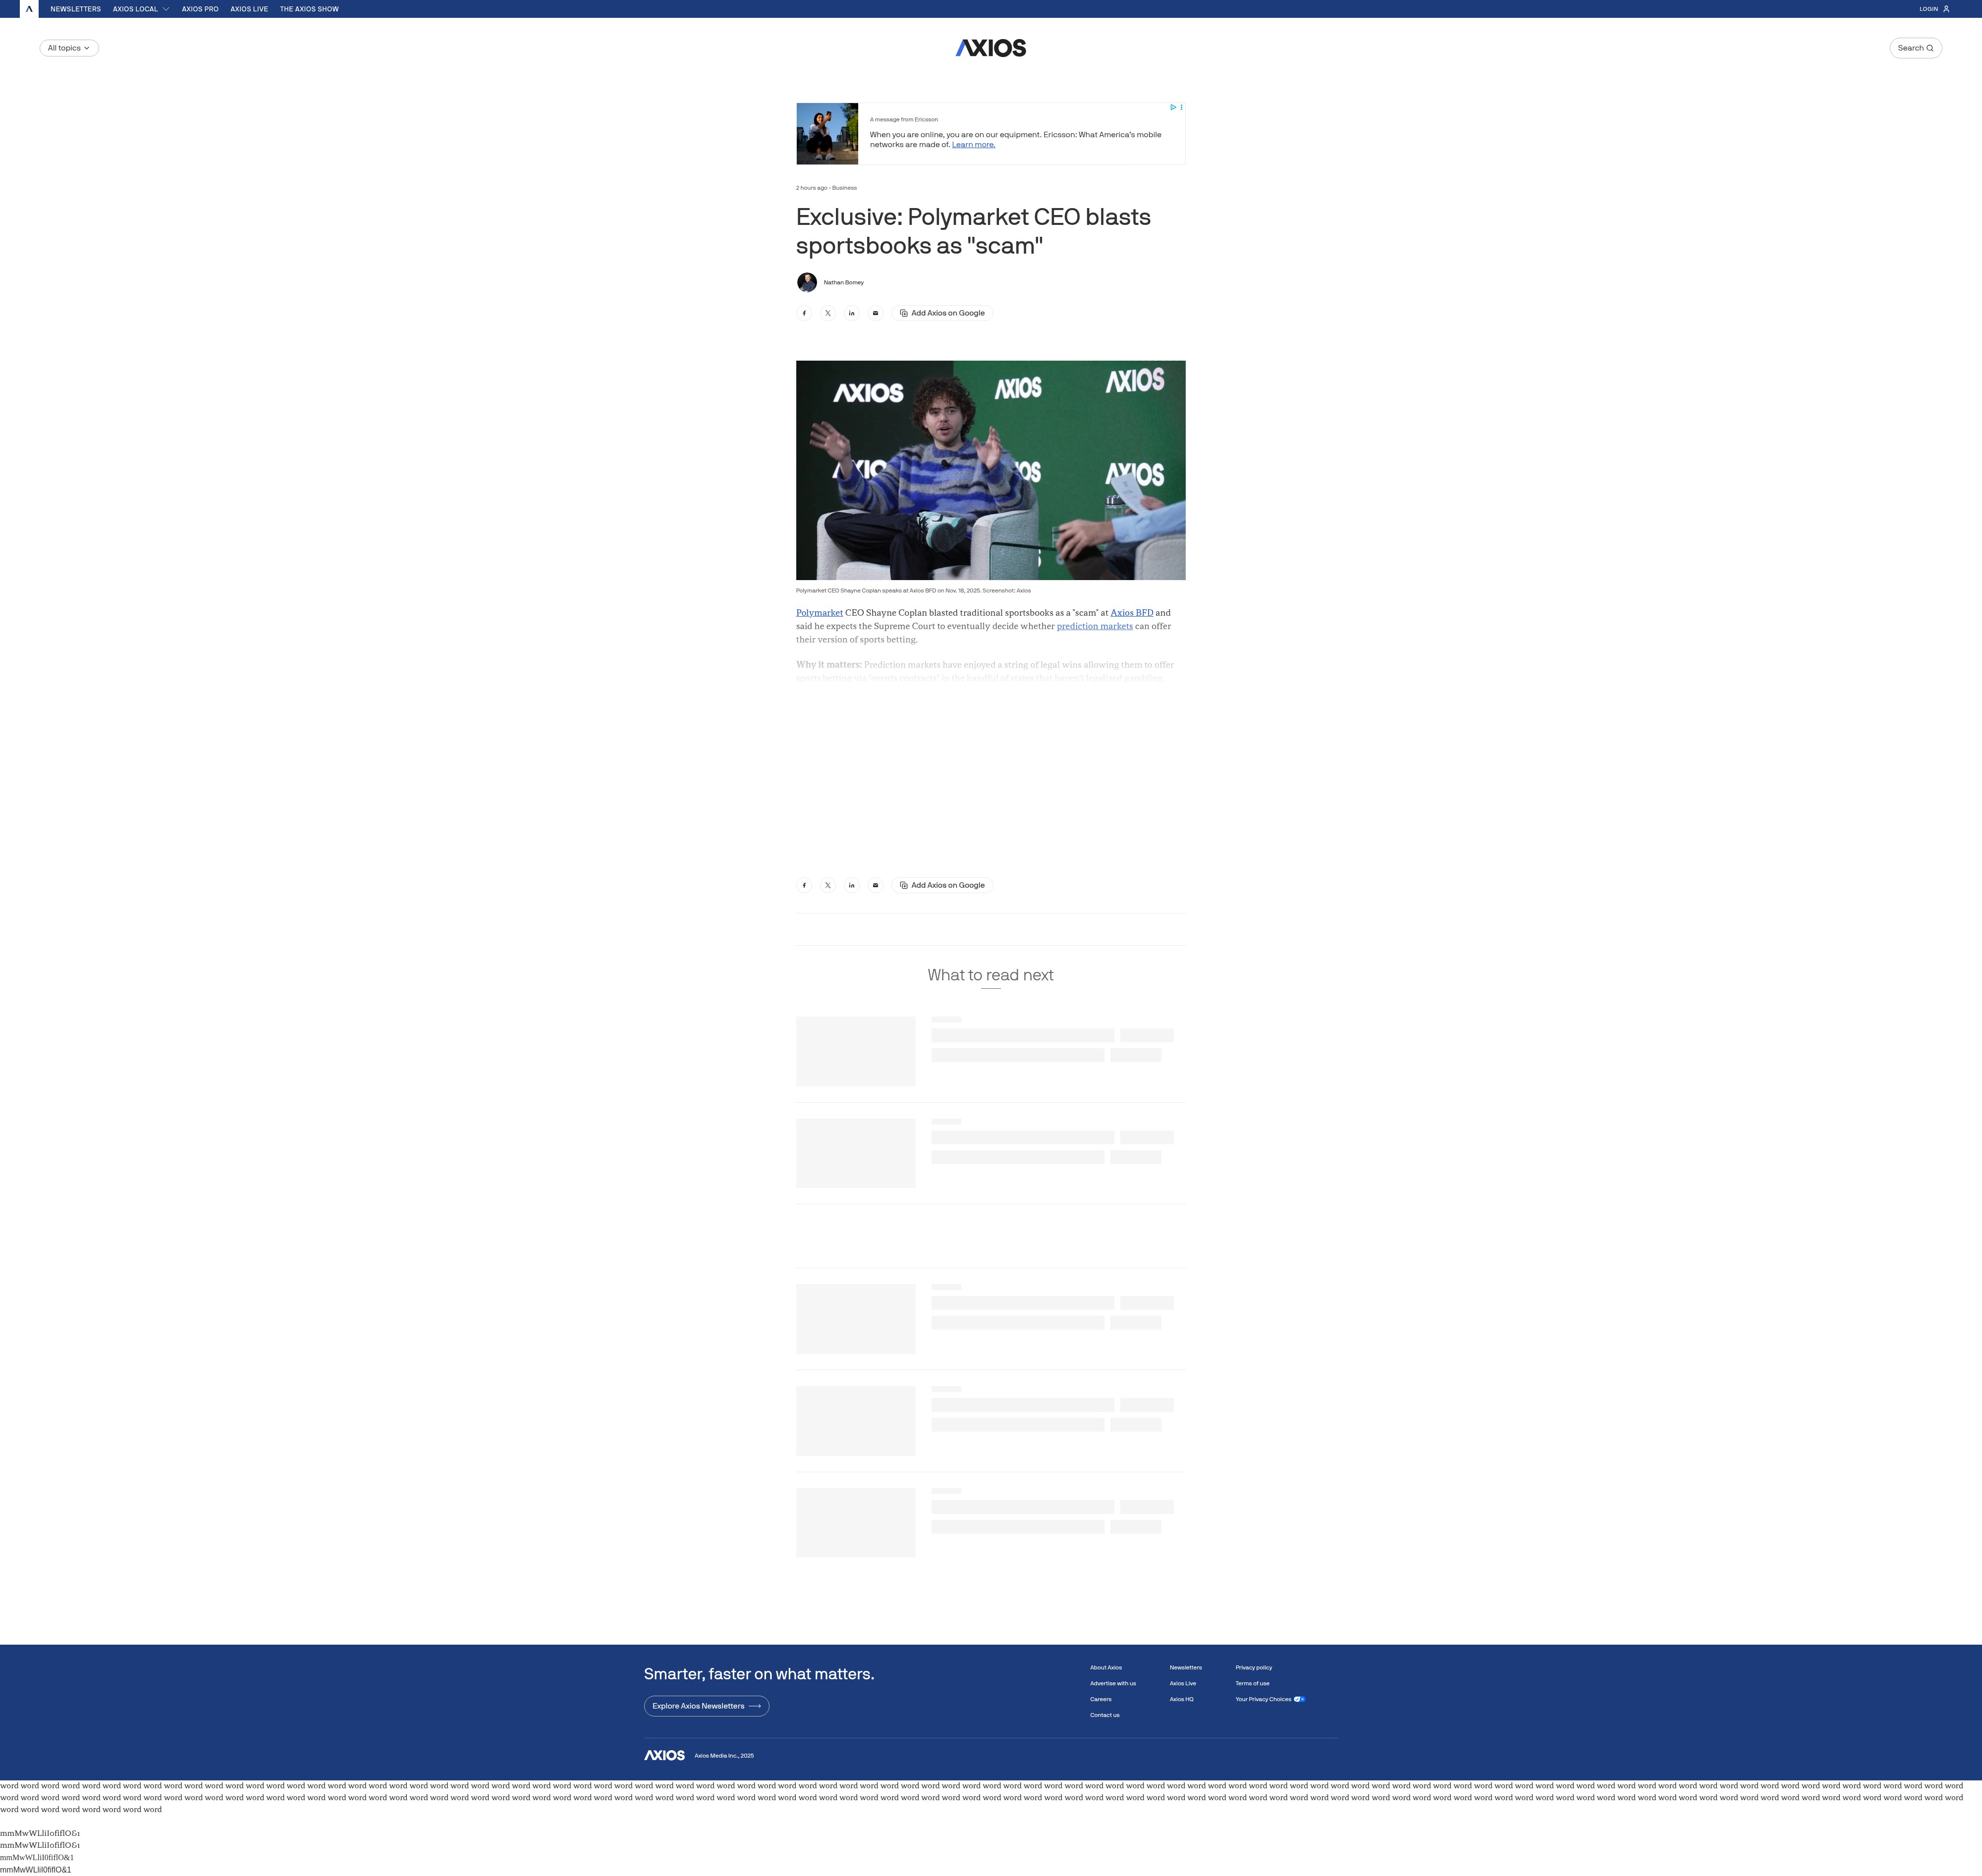Click Add Axios on Google at article bottom
Image resolution: width=1982 pixels, height=1876 pixels.
(x=942, y=885)
